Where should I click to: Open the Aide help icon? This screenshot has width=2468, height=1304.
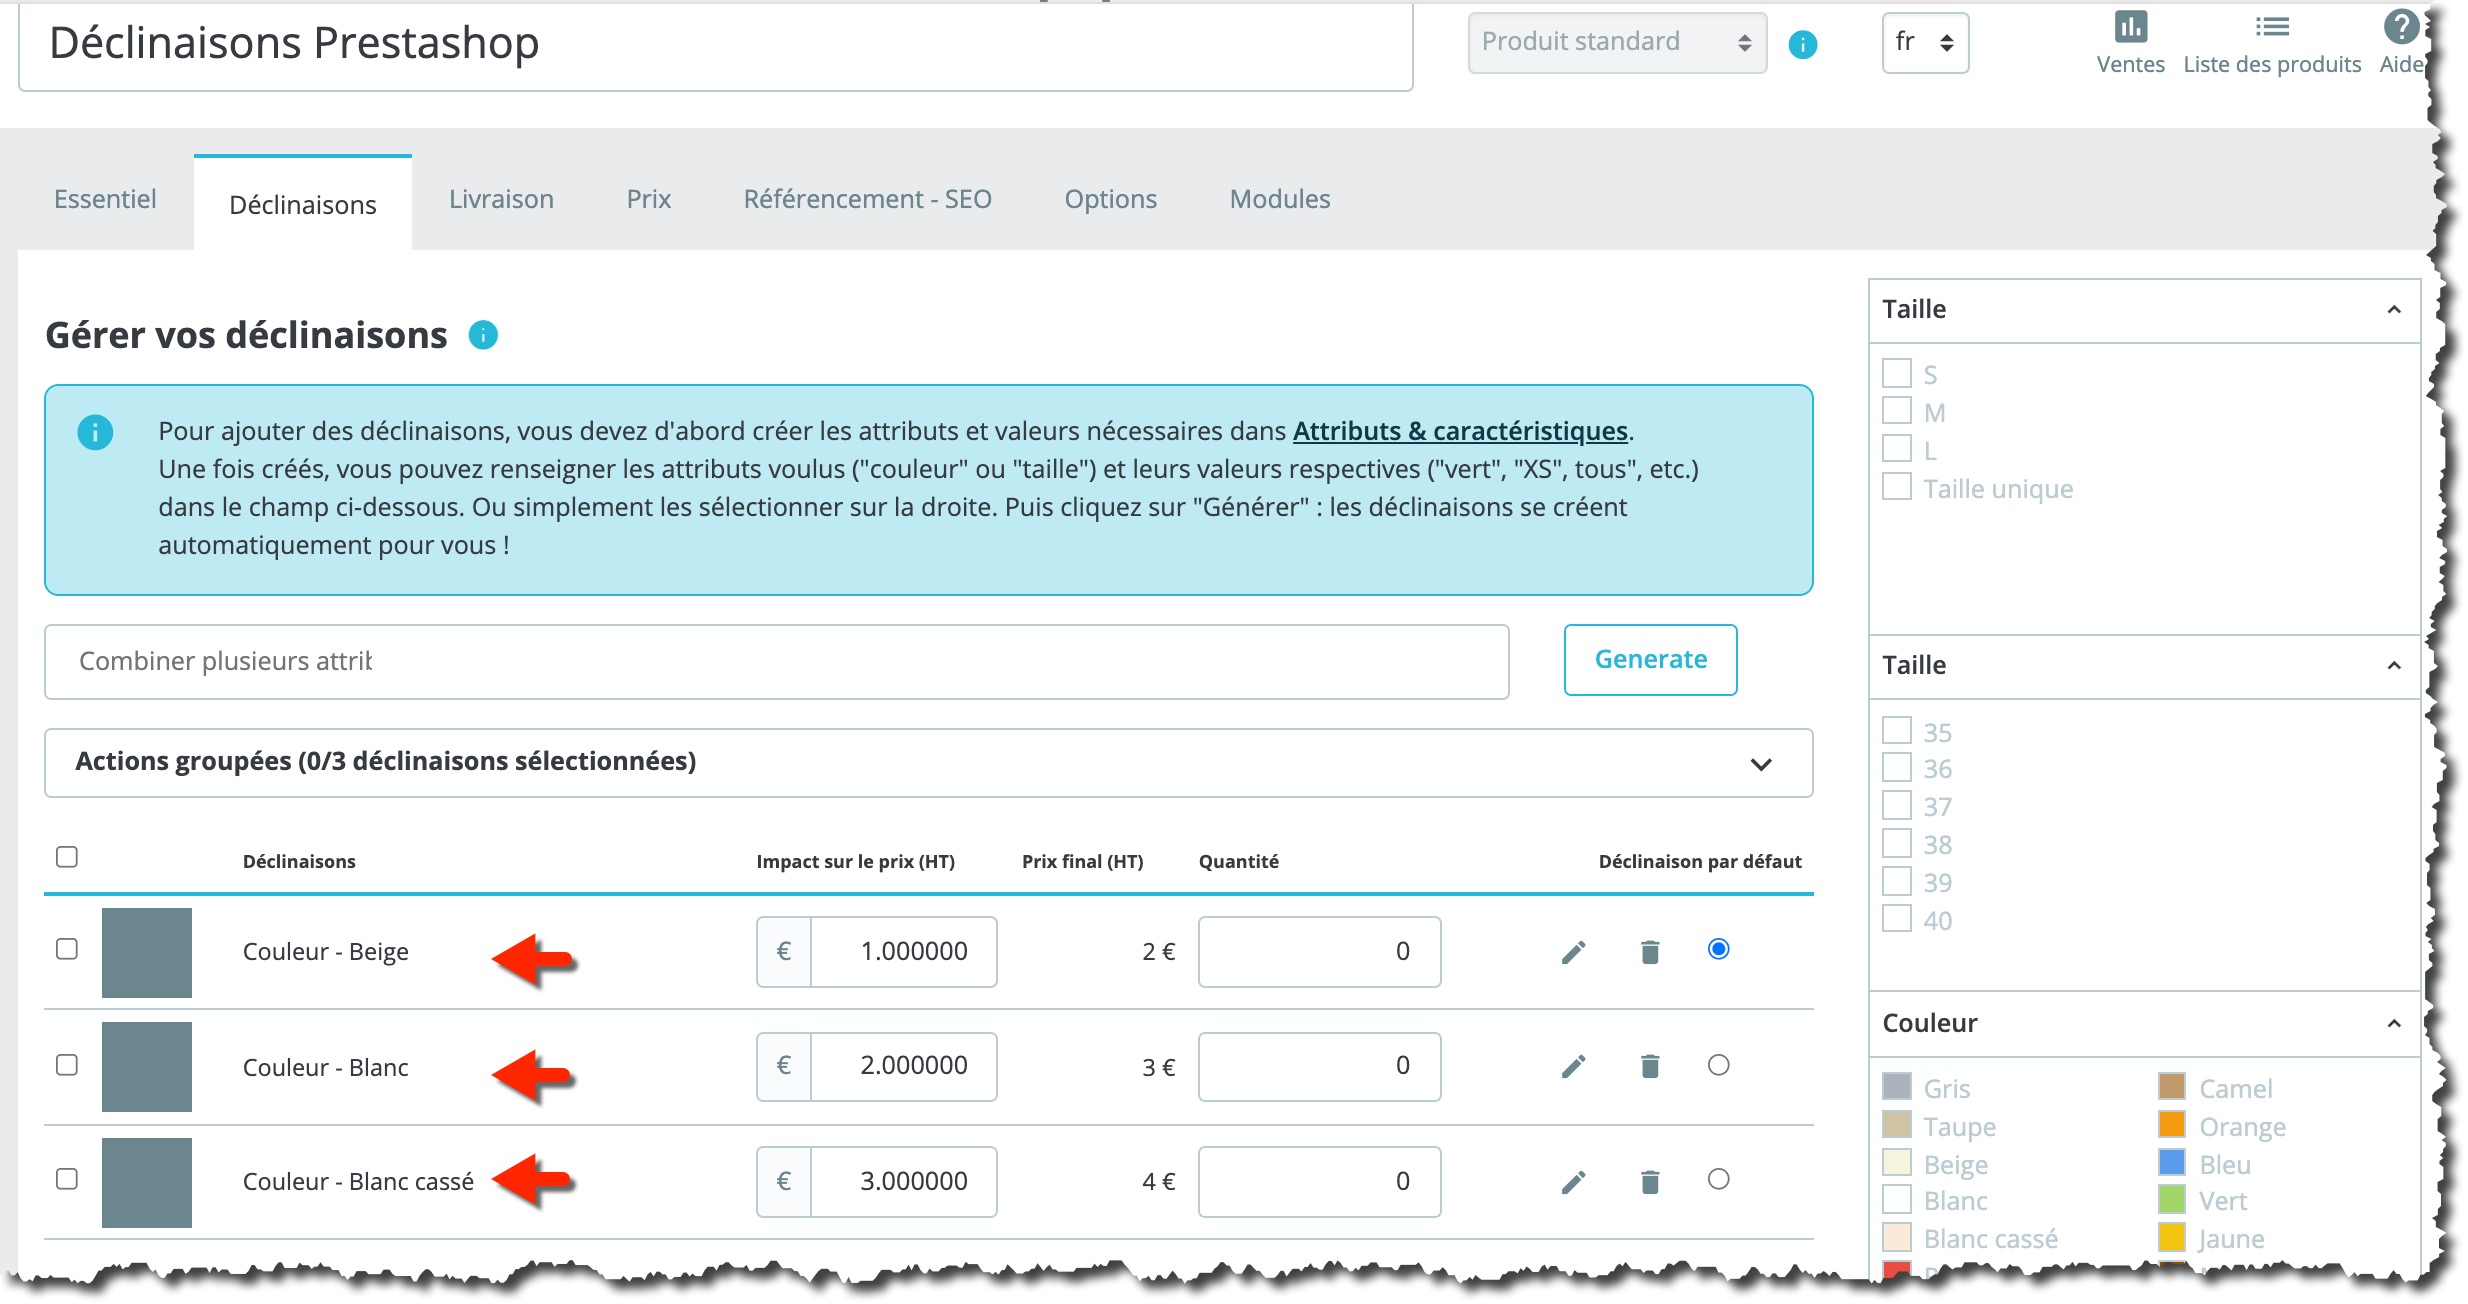[2400, 27]
